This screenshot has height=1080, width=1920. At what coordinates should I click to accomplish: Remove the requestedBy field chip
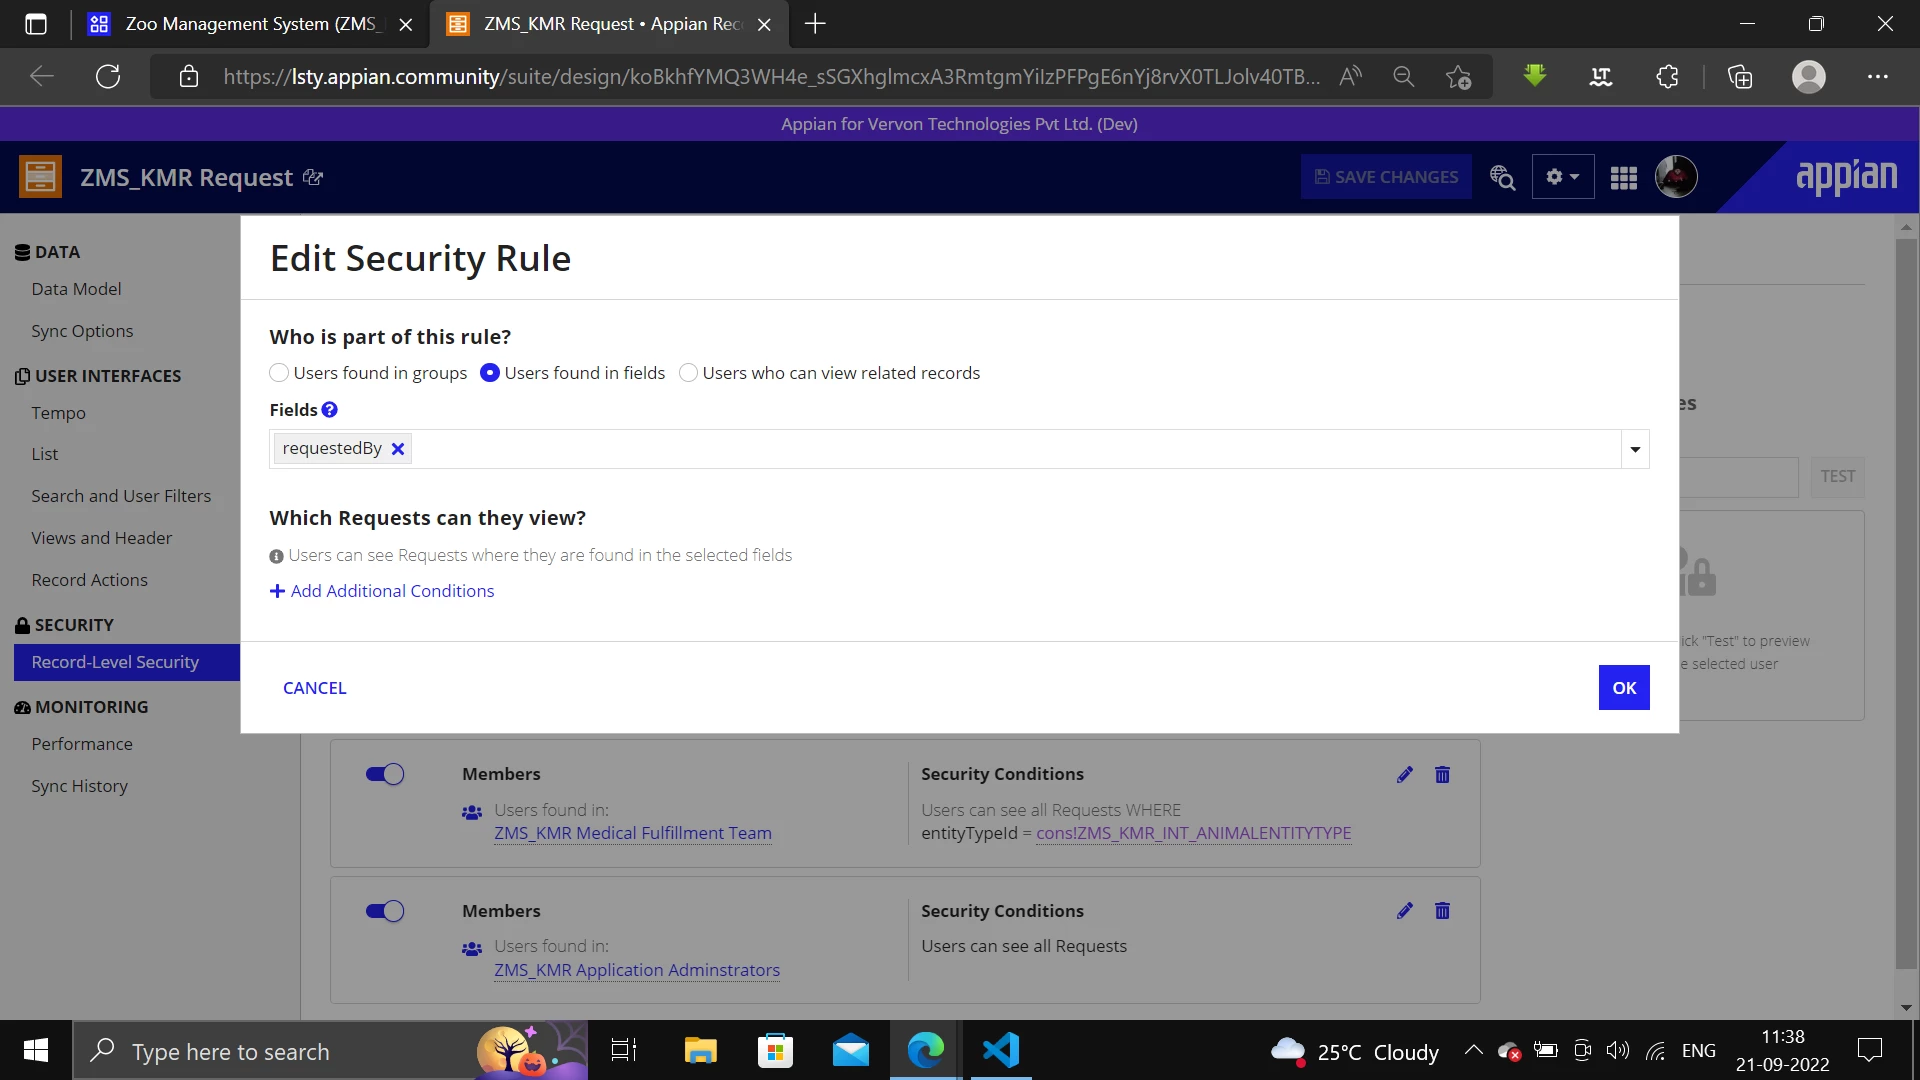[x=398, y=449]
